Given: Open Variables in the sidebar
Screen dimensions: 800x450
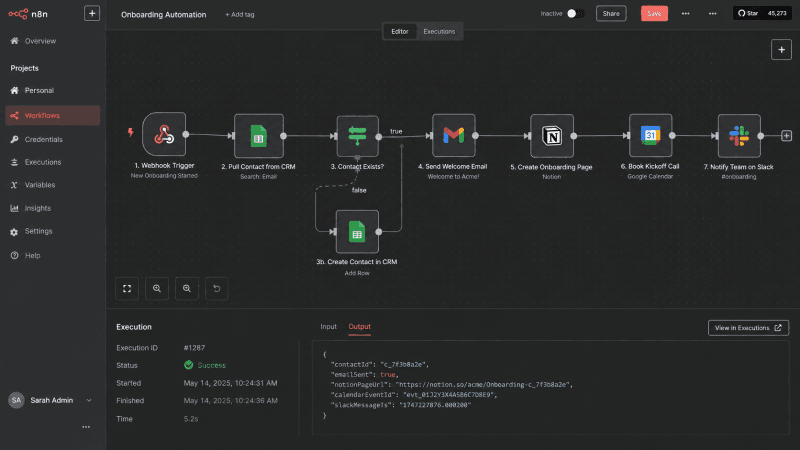Looking at the screenshot, I should click(x=40, y=185).
